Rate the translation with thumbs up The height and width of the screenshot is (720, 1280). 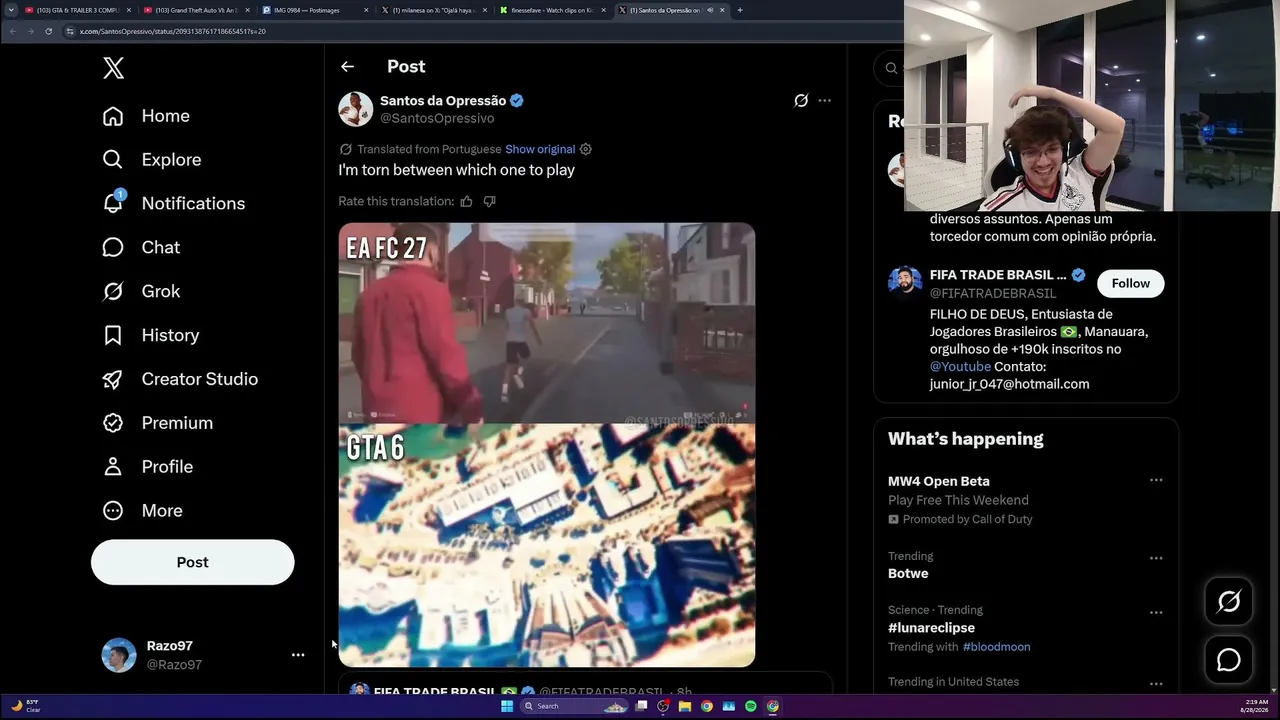[x=466, y=201]
